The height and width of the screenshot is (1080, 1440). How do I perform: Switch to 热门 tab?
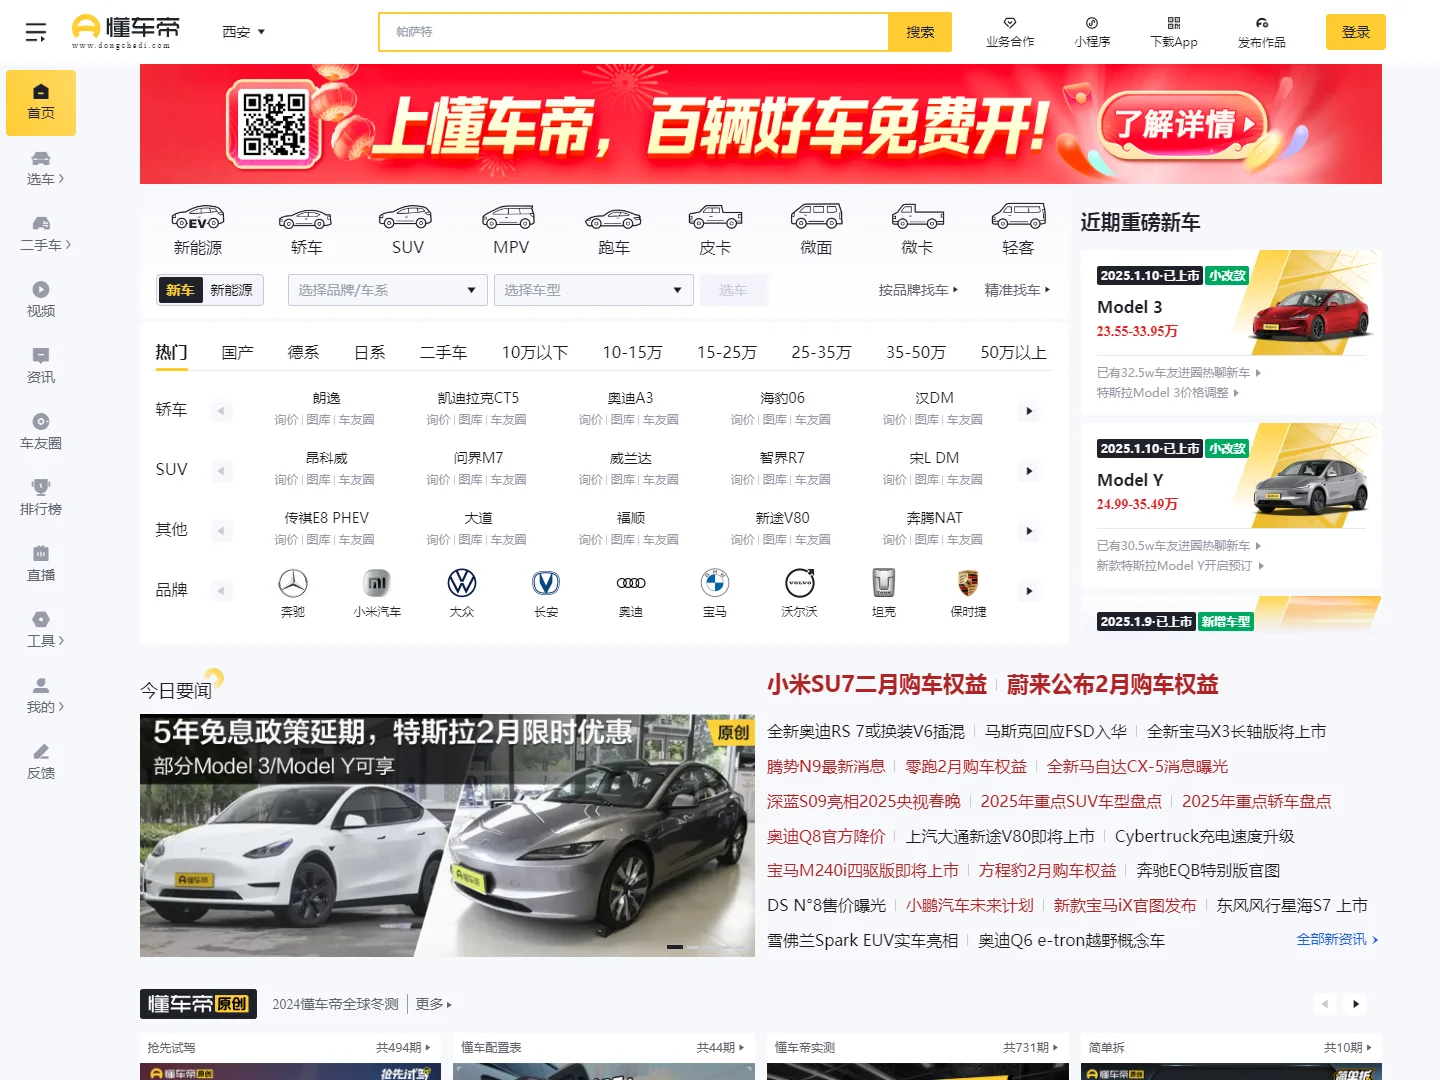tap(171, 352)
